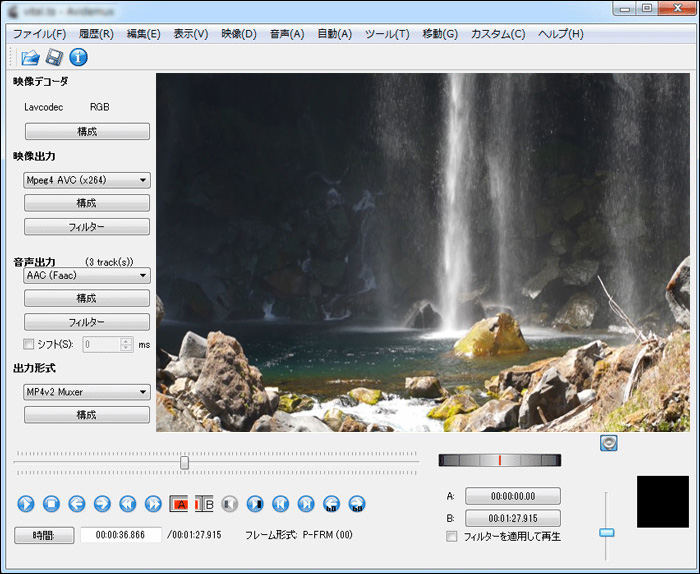Jump backward 60 seconds
700x574 pixels.
tap(332, 504)
